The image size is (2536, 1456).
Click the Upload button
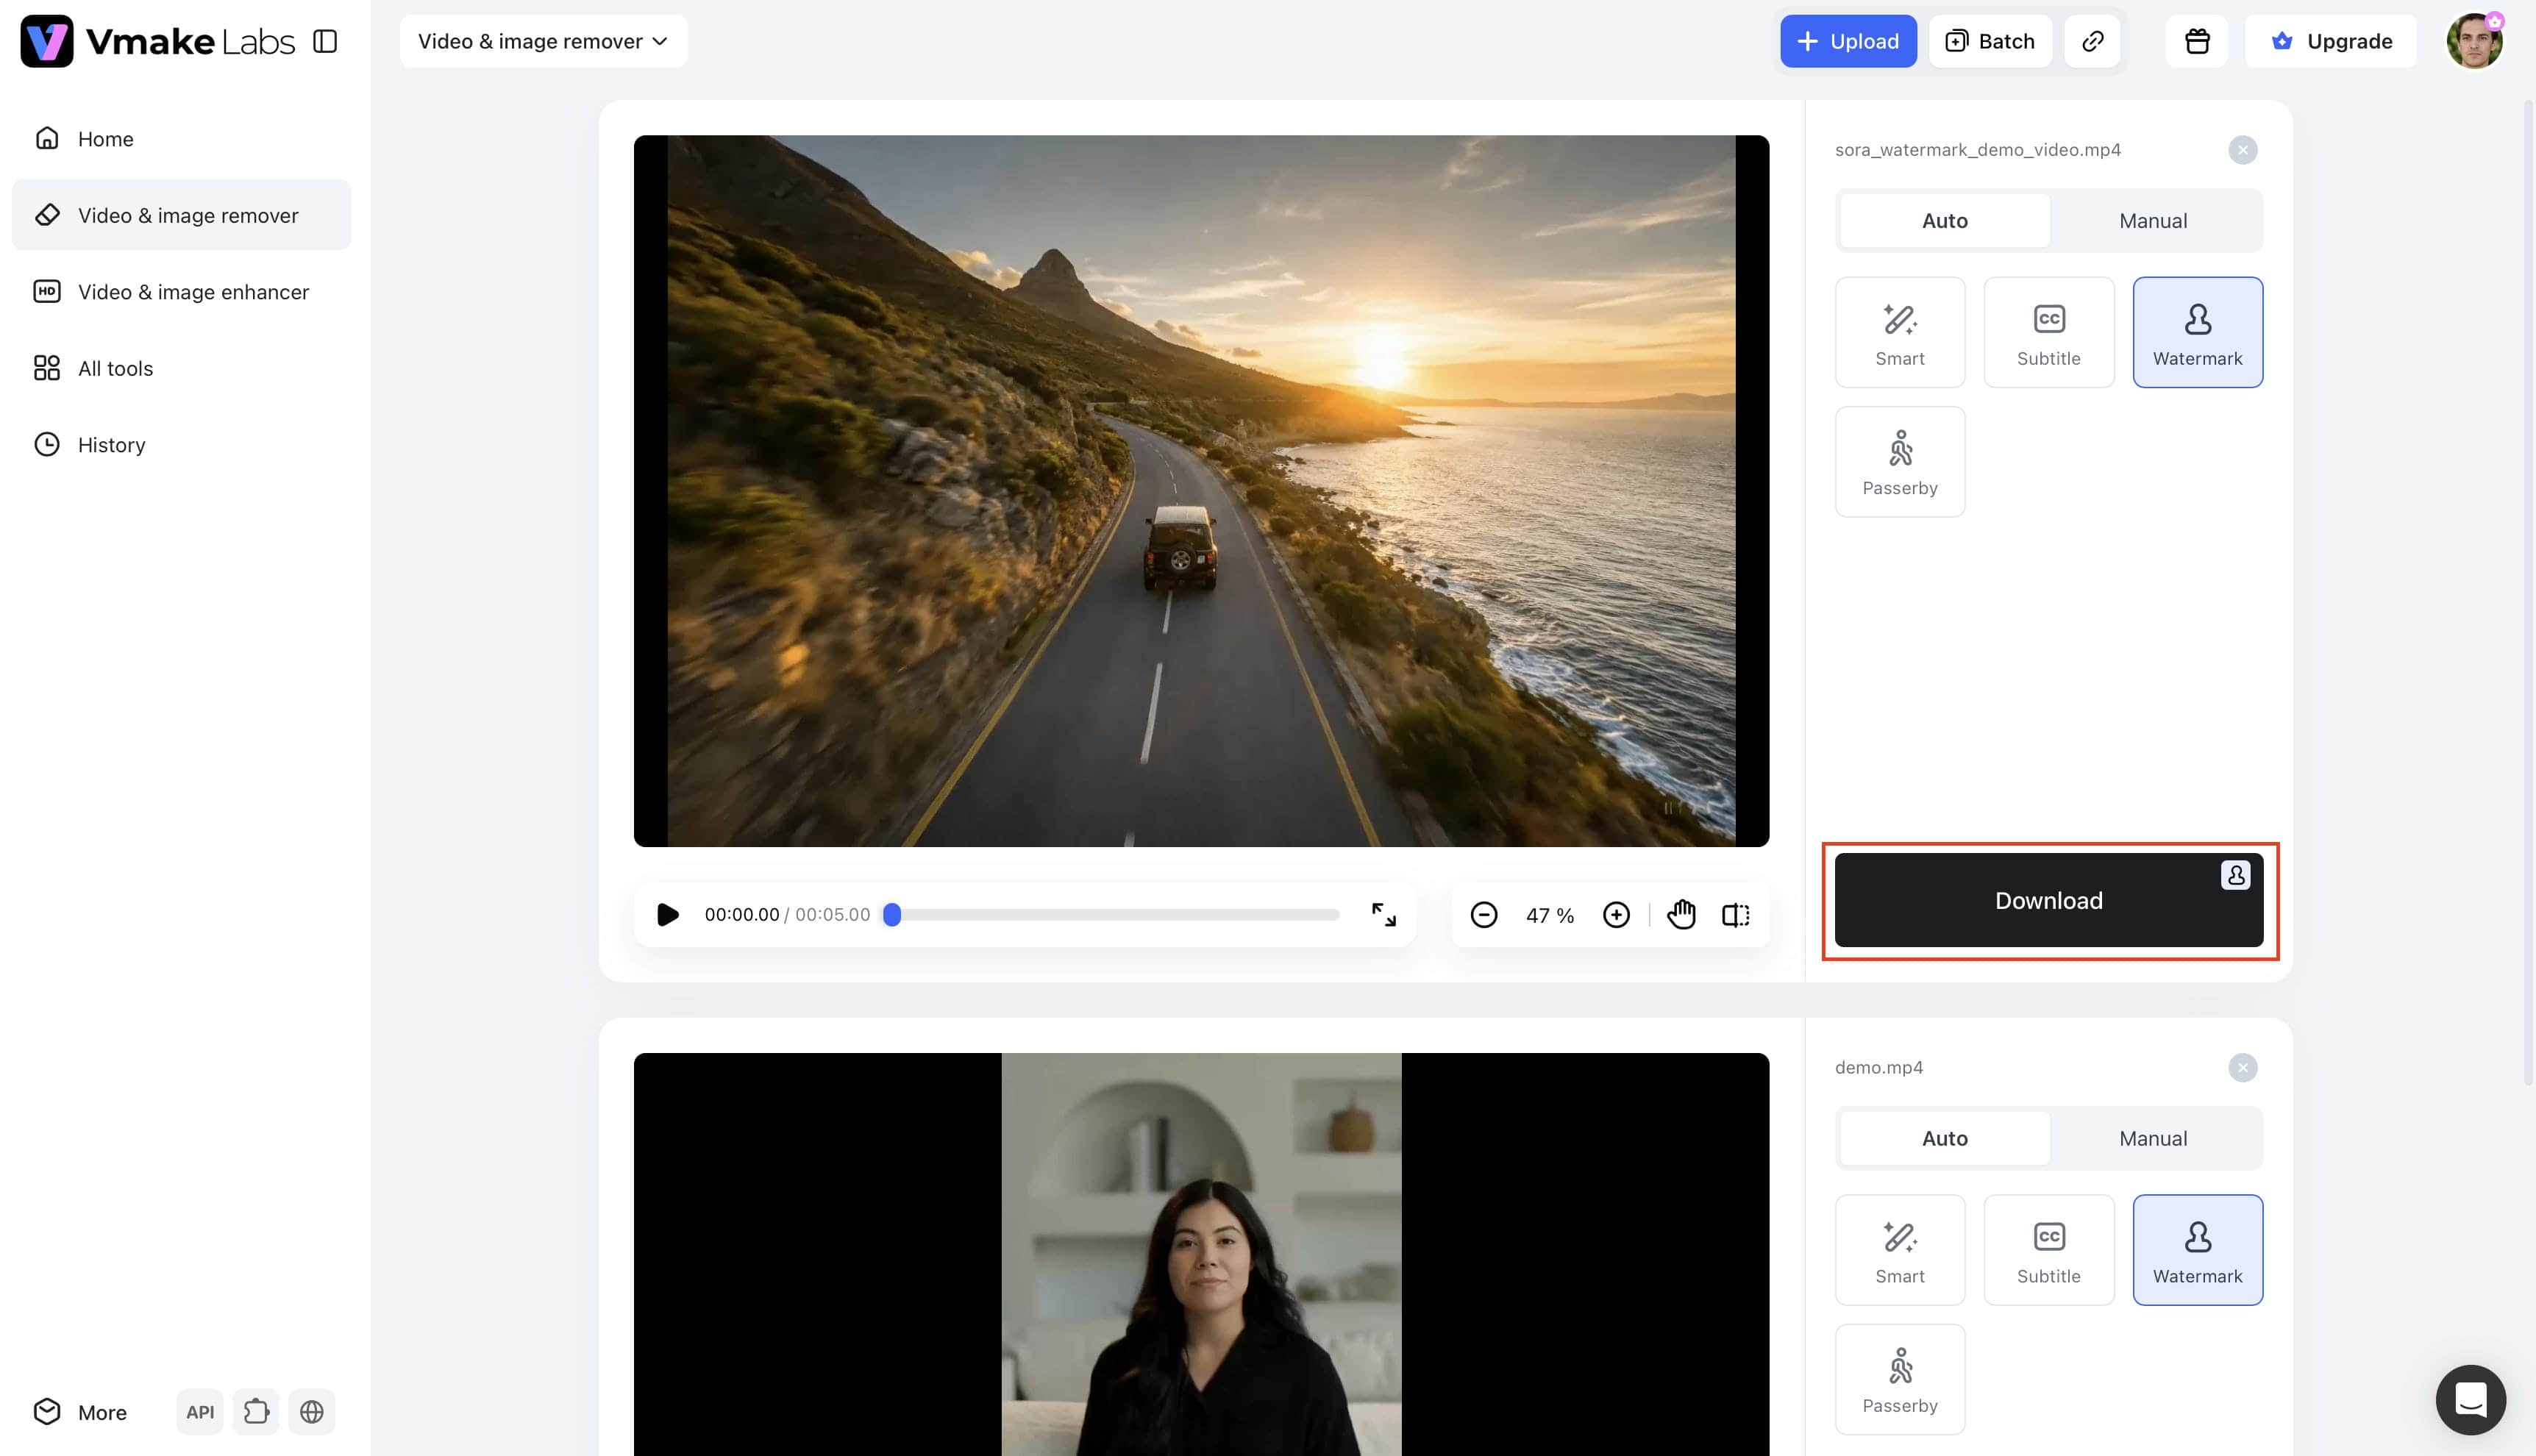point(1848,41)
